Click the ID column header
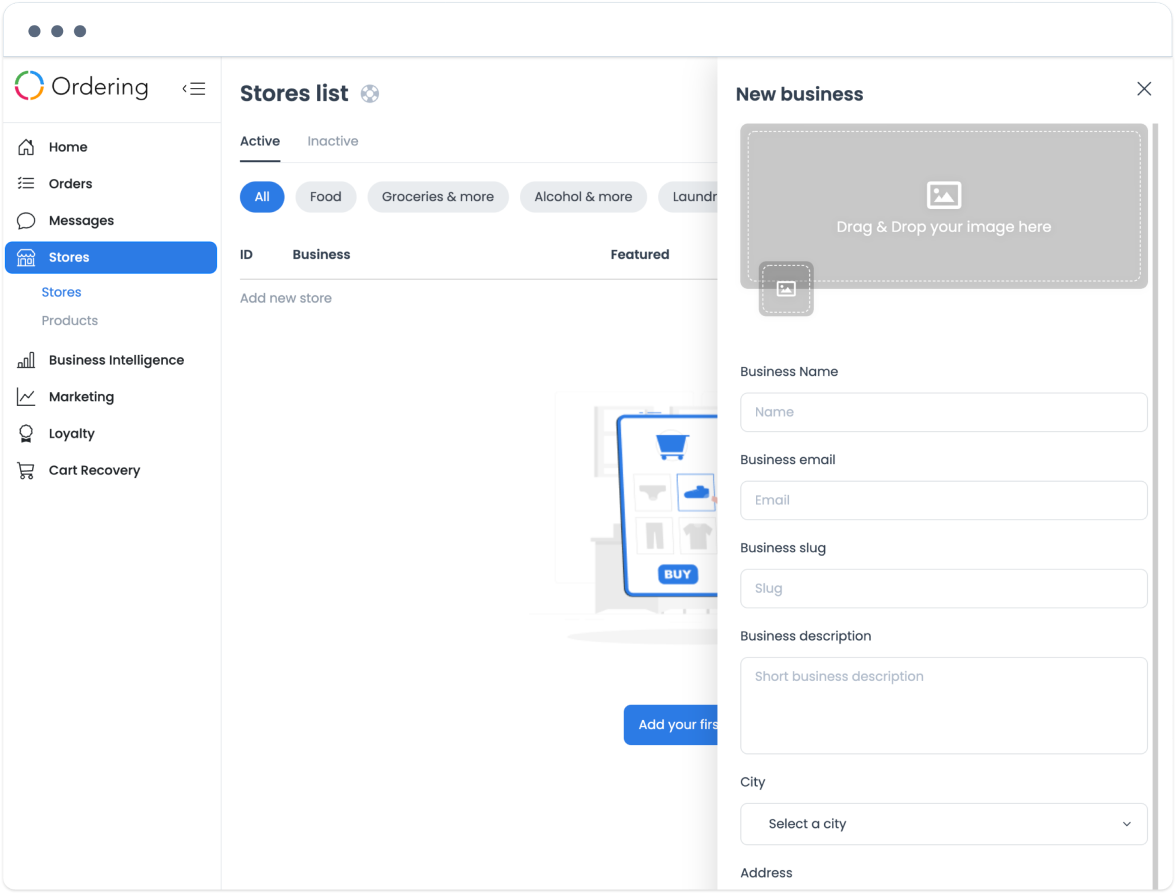The width and height of the screenshot is (1176, 895). point(246,254)
